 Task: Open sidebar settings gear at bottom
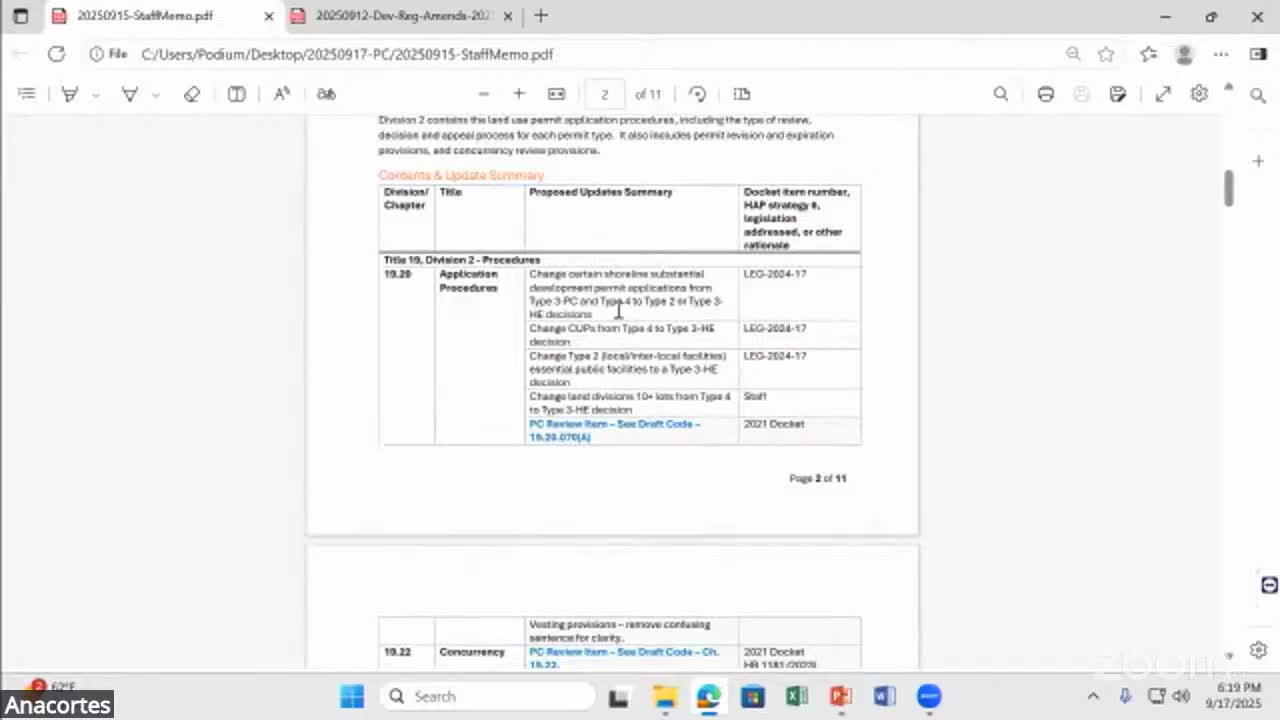click(x=1259, y=650)
